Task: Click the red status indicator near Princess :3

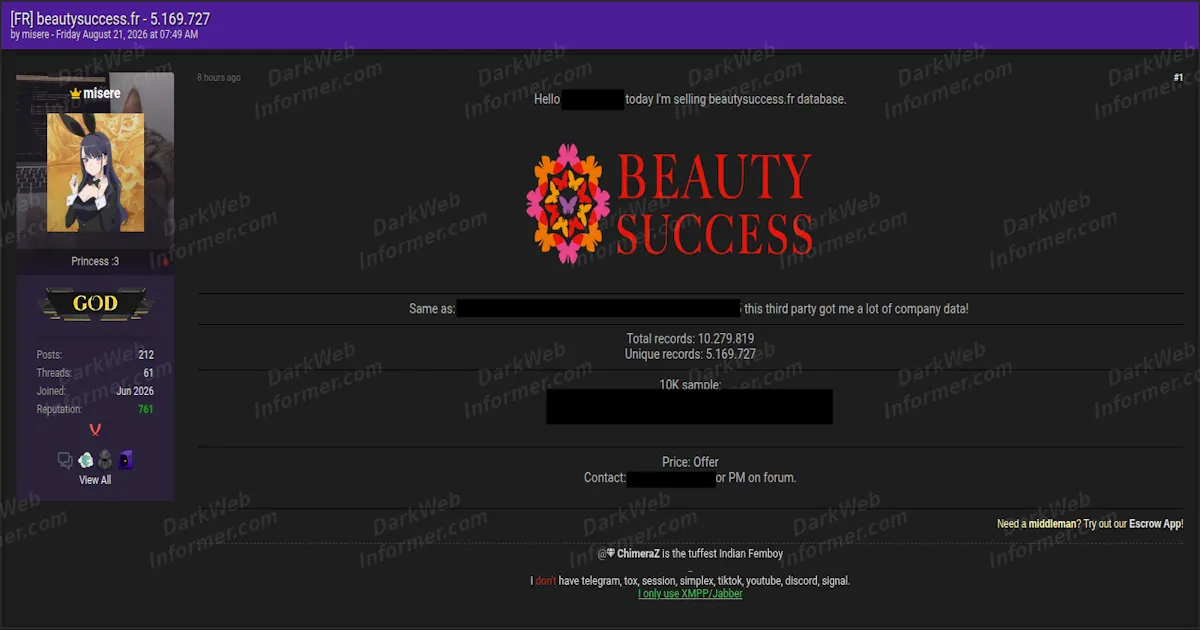Action: tap(165, 262)
